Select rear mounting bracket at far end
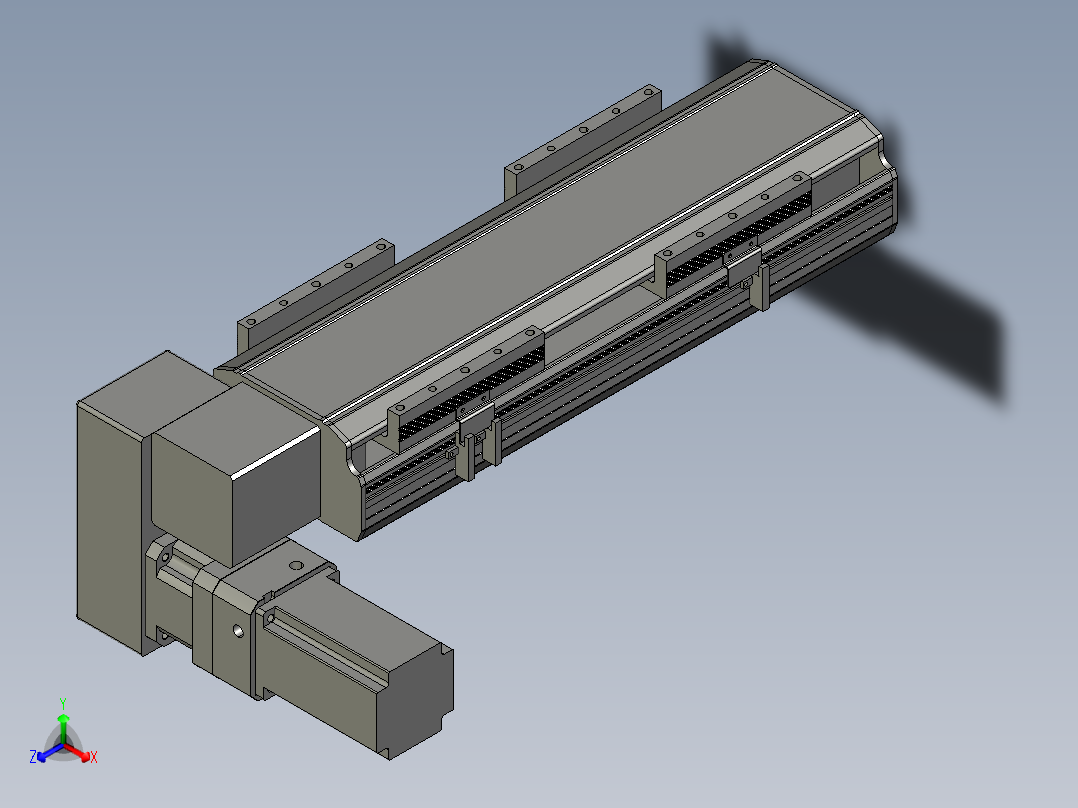The width and height of the screenshot is (1078, 808). 581,141
